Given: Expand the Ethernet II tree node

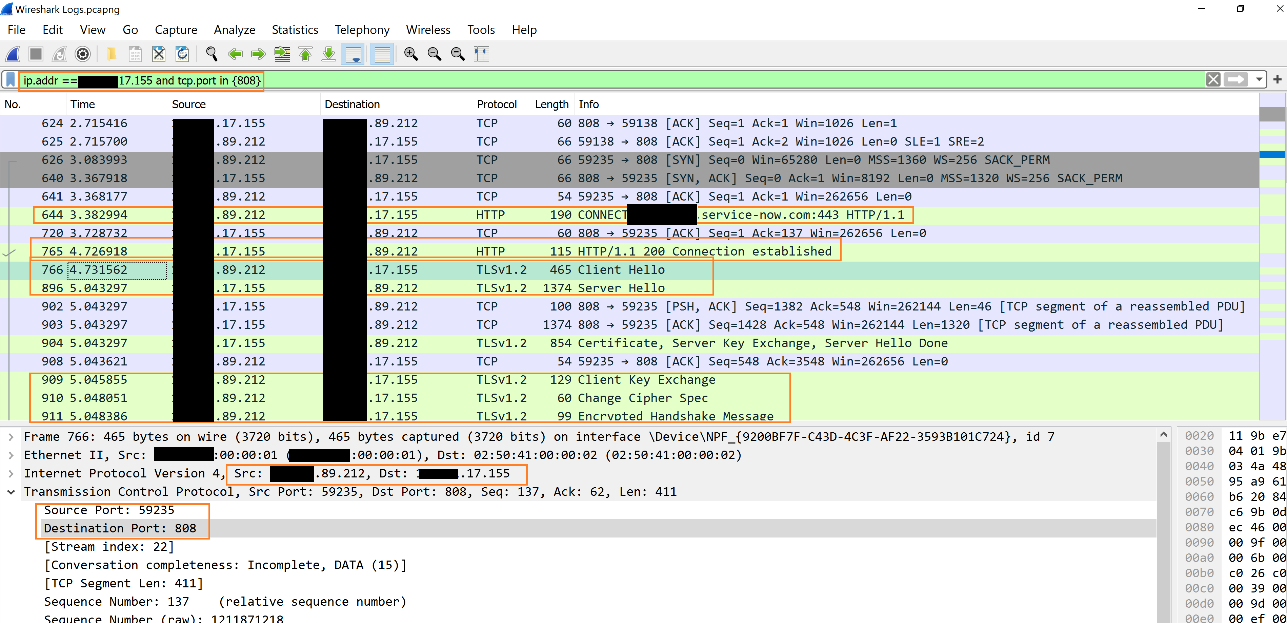Looking at the screenshot, I should pos(11,455).
